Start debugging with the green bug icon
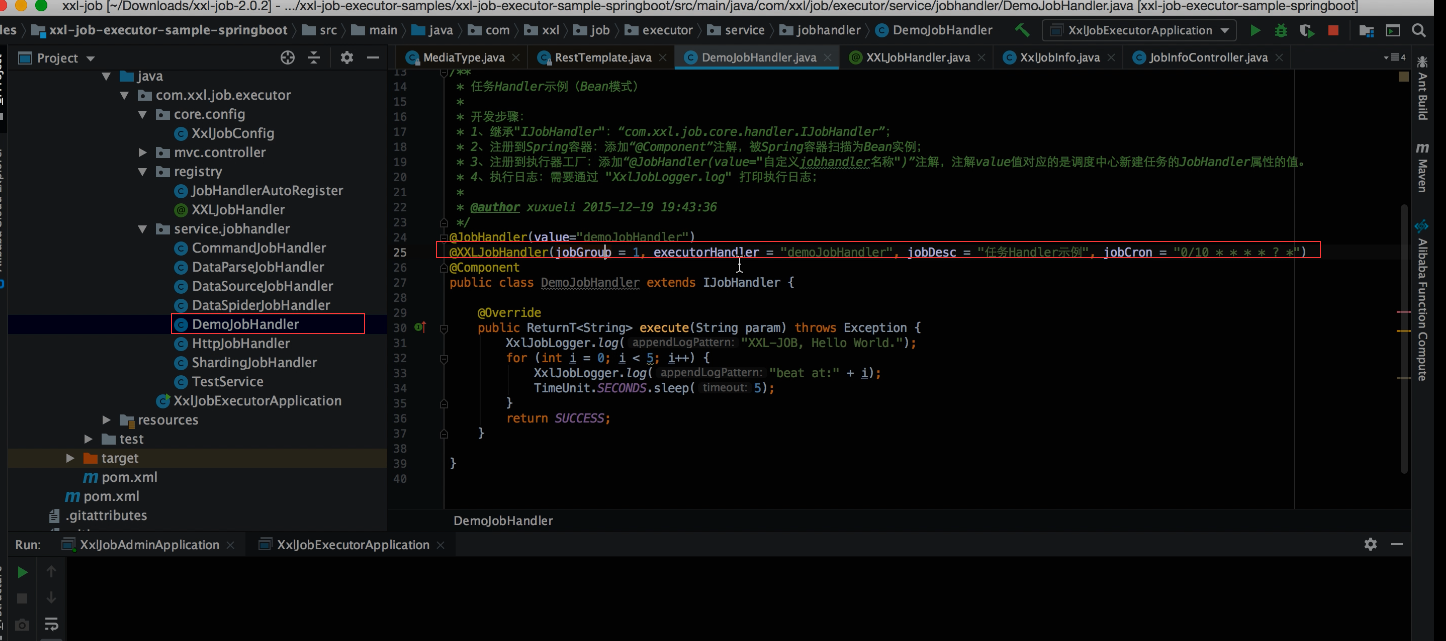The width and height of the screenshot is (1446, 641). [1280, 31]
